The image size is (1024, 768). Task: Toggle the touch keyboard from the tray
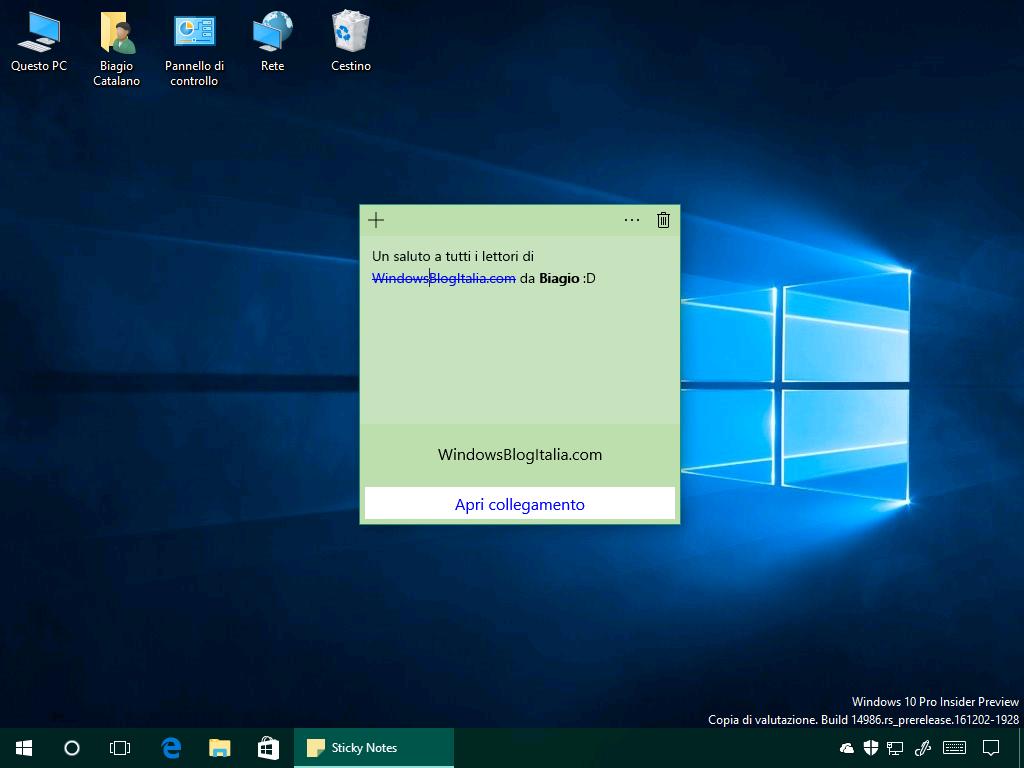click(x=954, y=747)
